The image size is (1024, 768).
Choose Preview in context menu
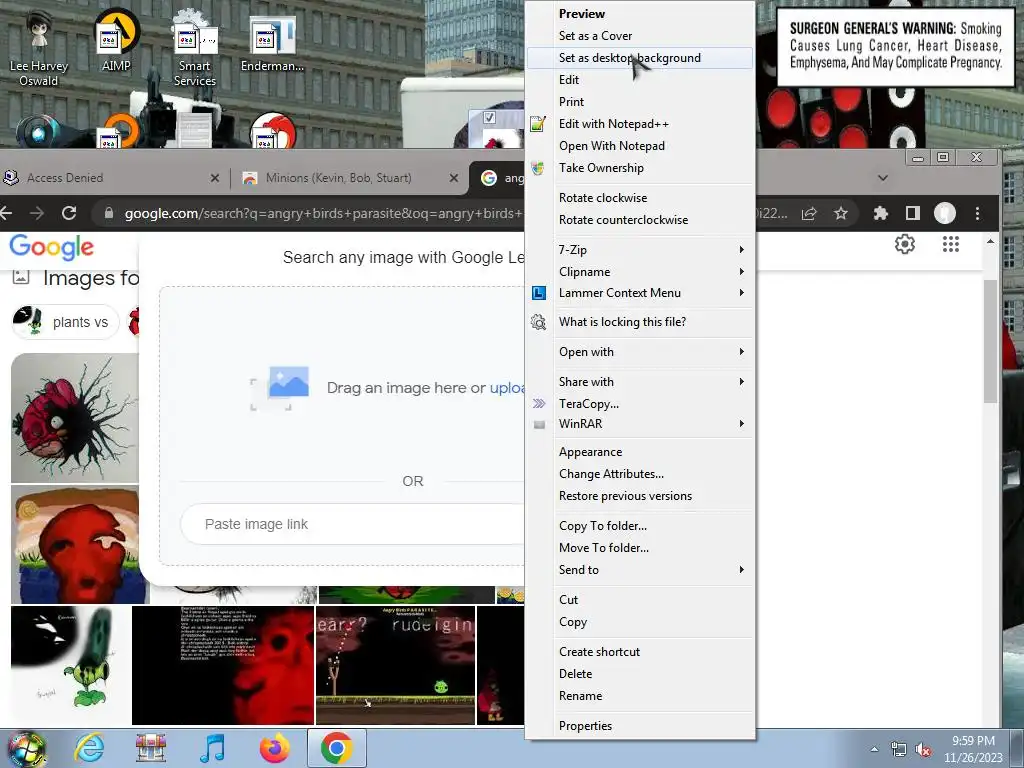pyautogui.click(x=639, y=14)
